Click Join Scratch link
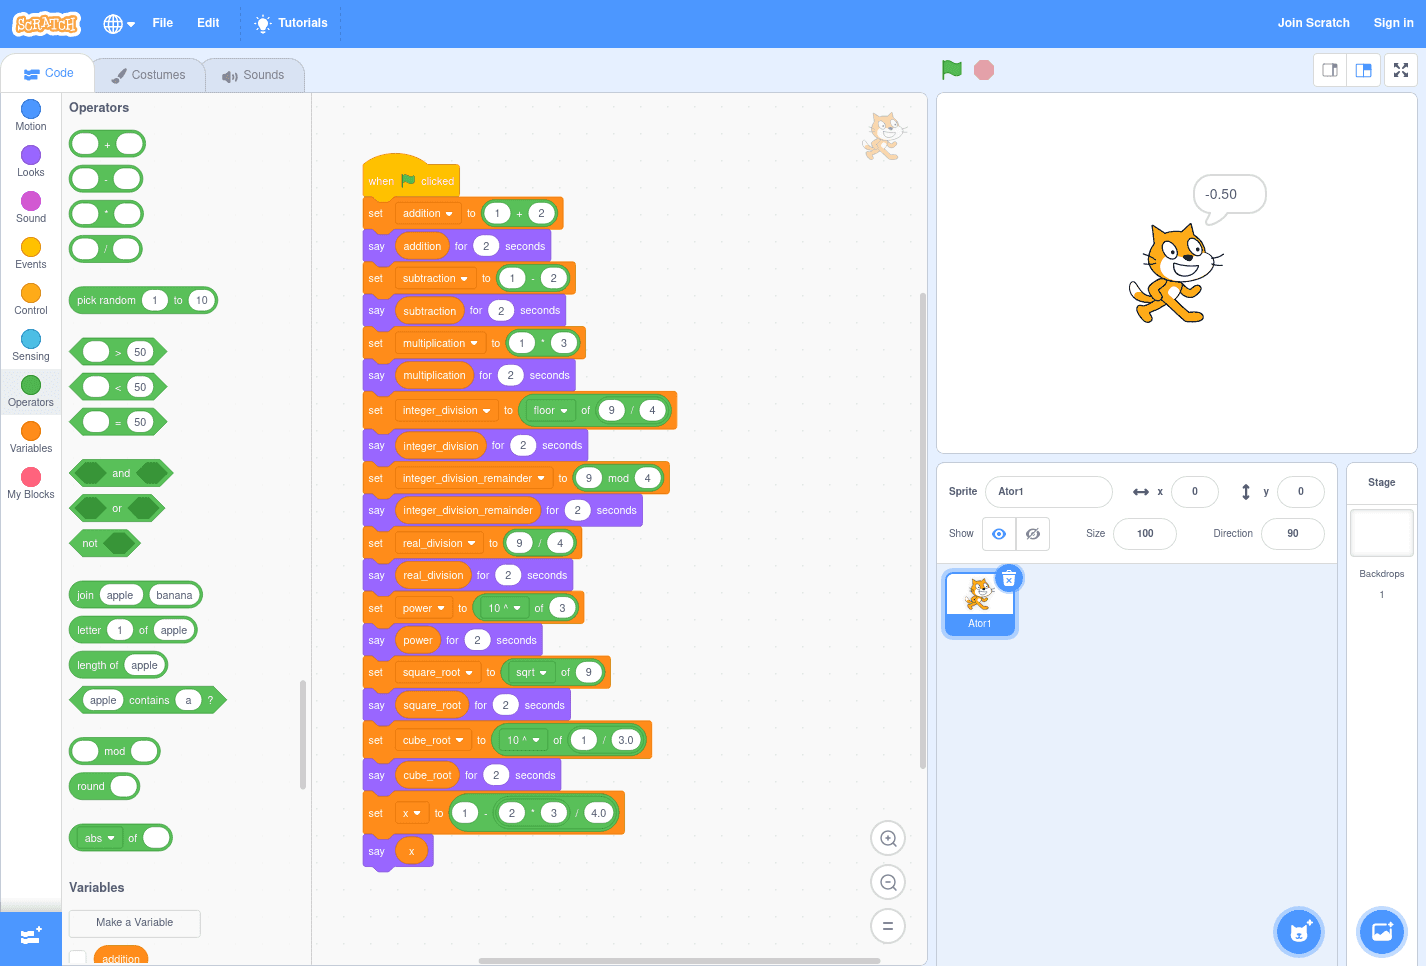Image resolution: width=1426 pixels, height=966 pixels. pos(1313,23)
